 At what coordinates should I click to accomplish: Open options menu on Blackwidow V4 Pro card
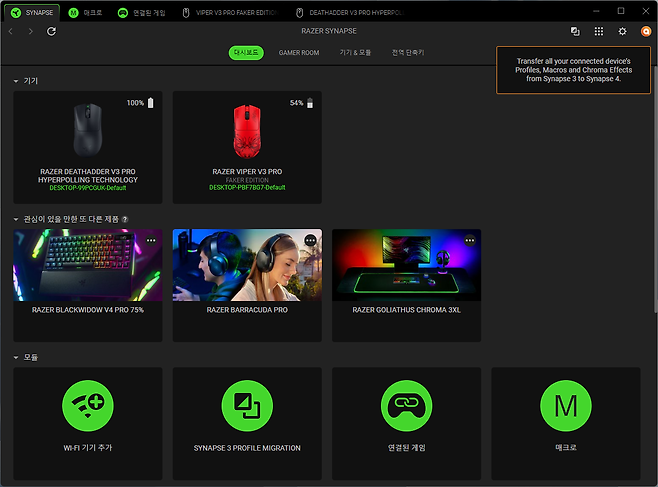point(151,240)
